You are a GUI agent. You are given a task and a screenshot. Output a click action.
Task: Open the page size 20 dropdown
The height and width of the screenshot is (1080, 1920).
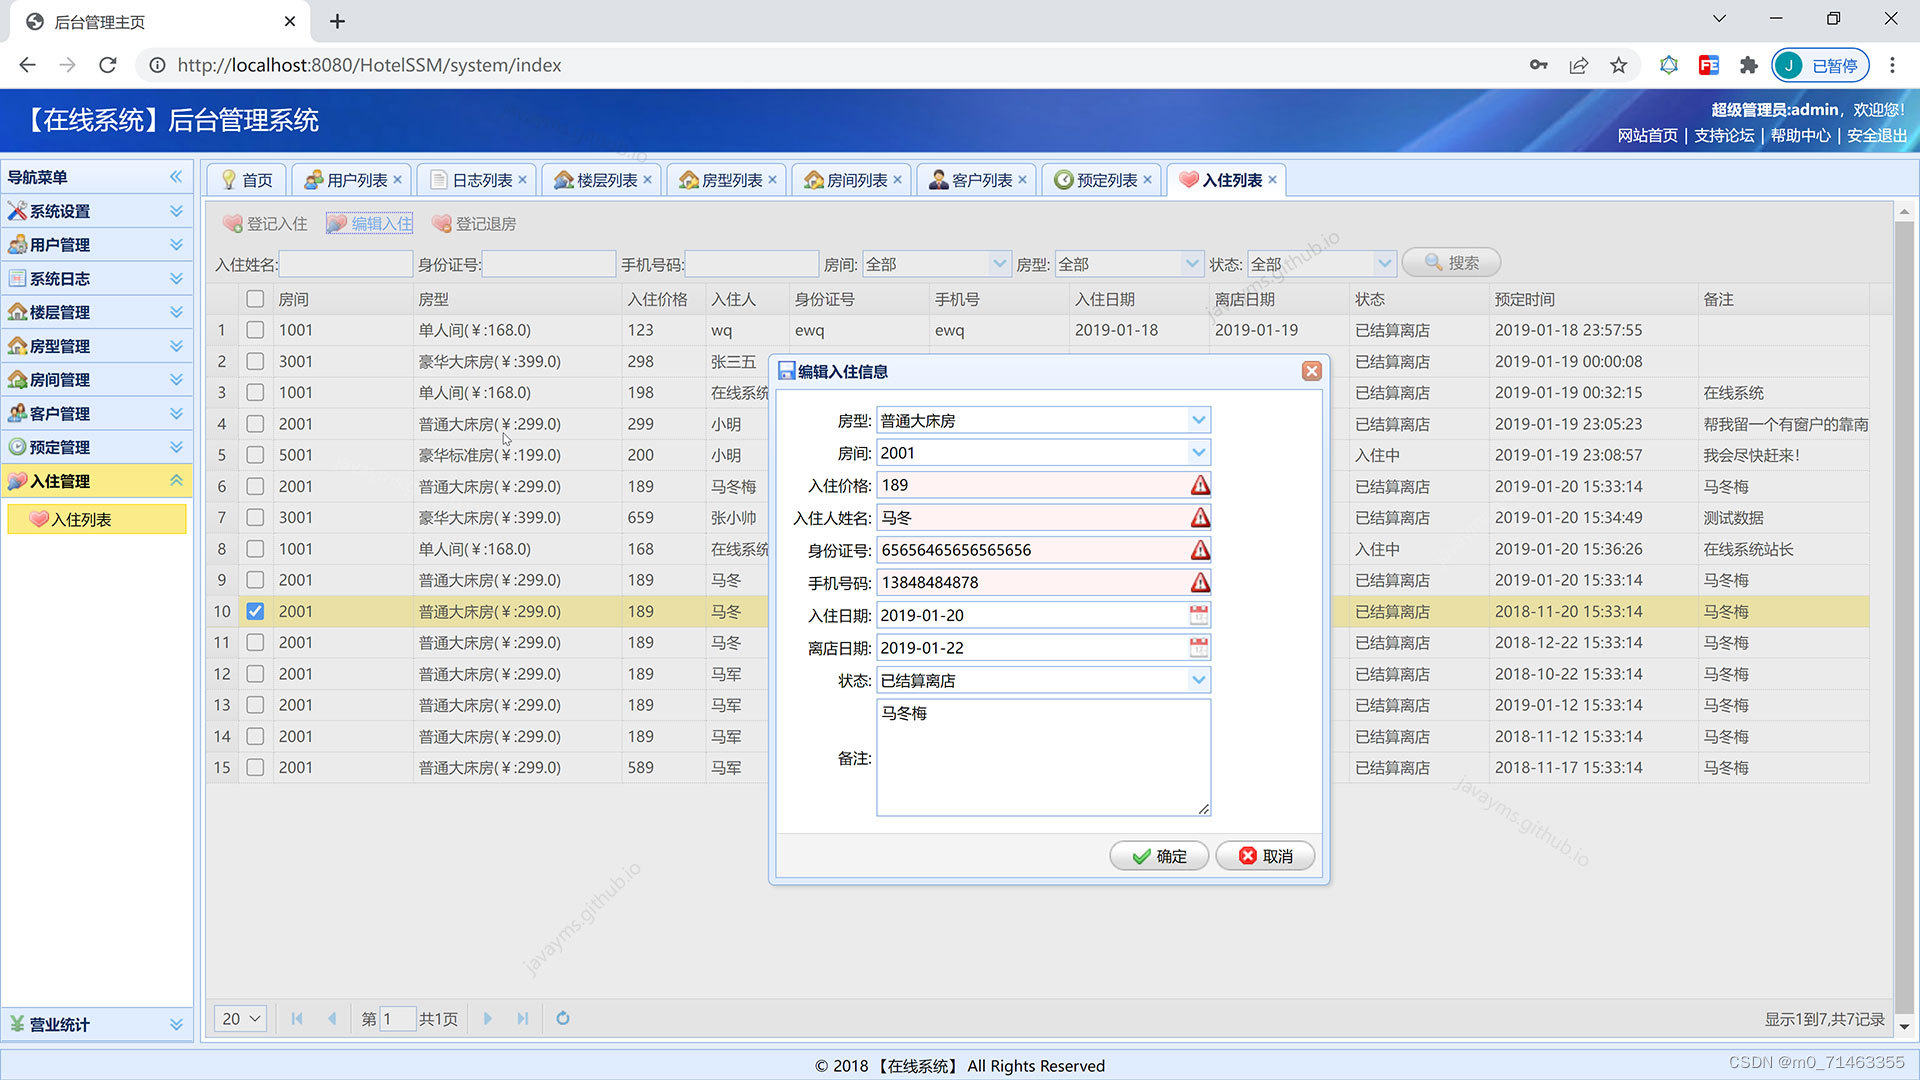(240, 1018)
